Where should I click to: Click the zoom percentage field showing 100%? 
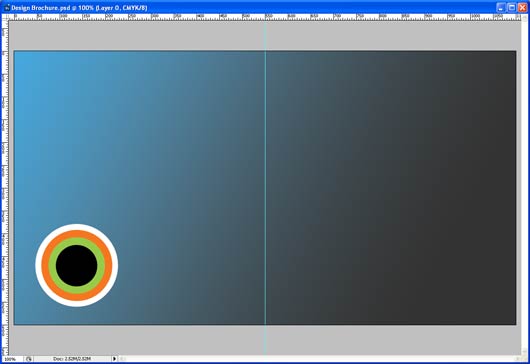tap(12, 359)
